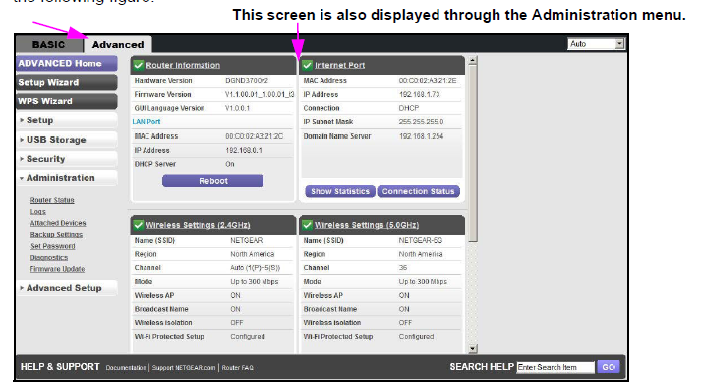Open Backup Settings link
The width and height of the screenshot is (713, 389).
(56, 234)
